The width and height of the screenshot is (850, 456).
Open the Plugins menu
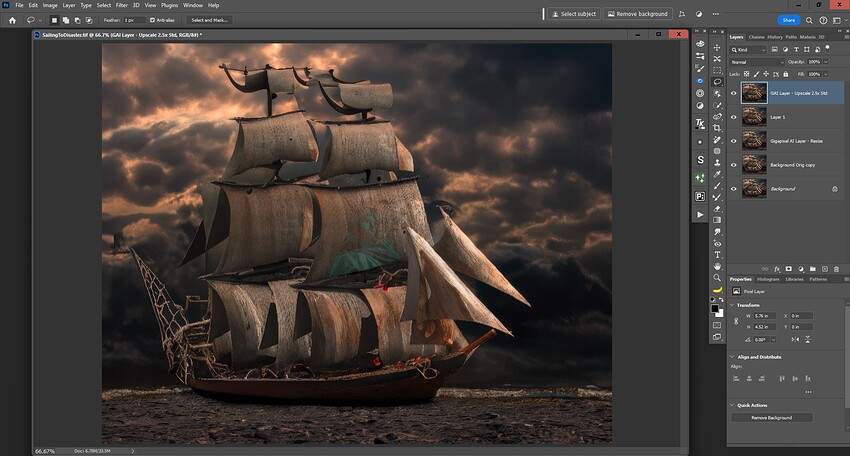169,5
